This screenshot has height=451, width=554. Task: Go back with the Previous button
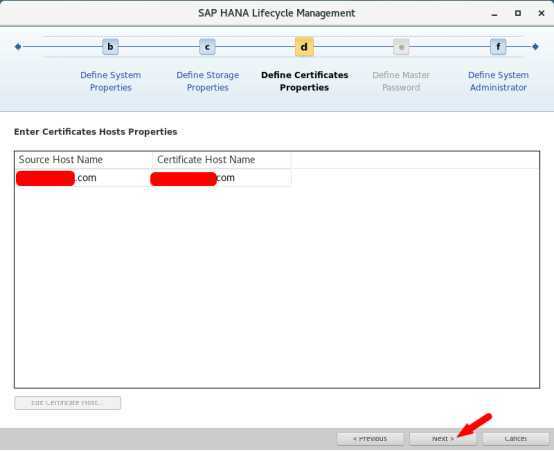tap(370, 439)
